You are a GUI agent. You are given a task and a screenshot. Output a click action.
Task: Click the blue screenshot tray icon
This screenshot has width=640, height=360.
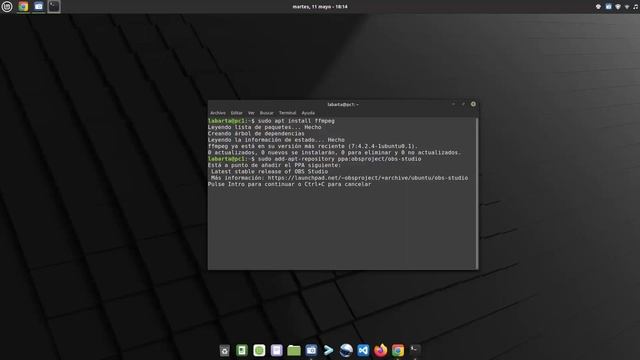[608, 7]
